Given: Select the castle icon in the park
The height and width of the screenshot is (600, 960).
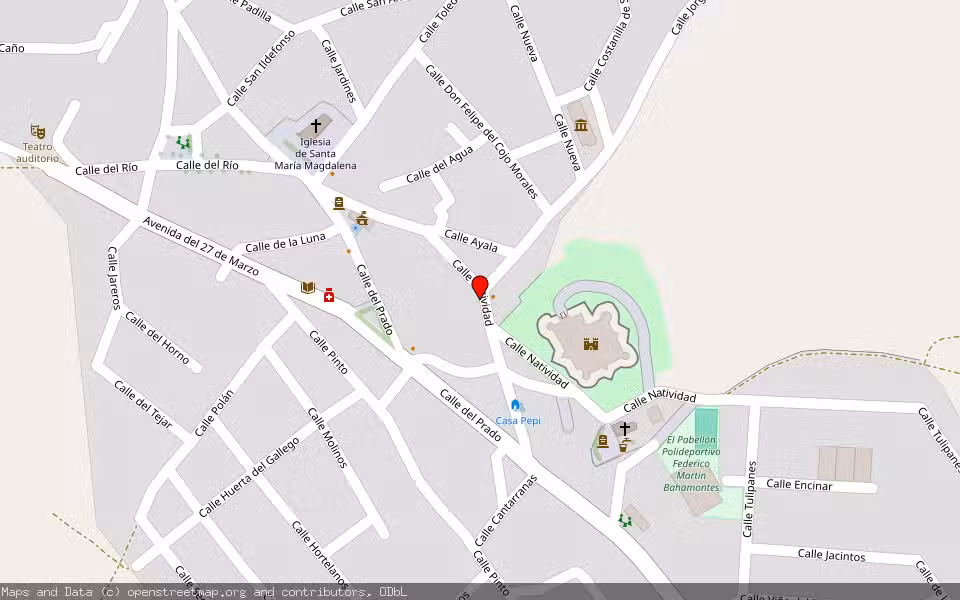Looking at the screenshot, I should pos(591,344).
